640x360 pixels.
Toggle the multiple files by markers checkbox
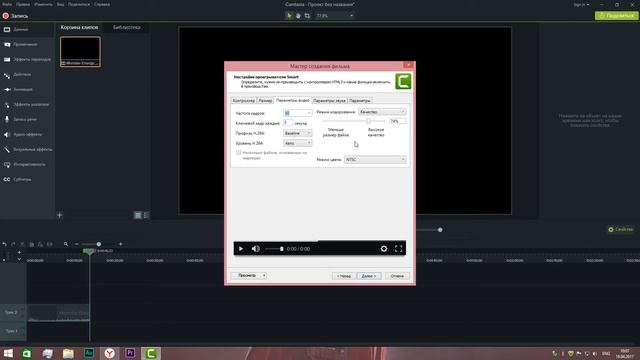coord(238,153)
